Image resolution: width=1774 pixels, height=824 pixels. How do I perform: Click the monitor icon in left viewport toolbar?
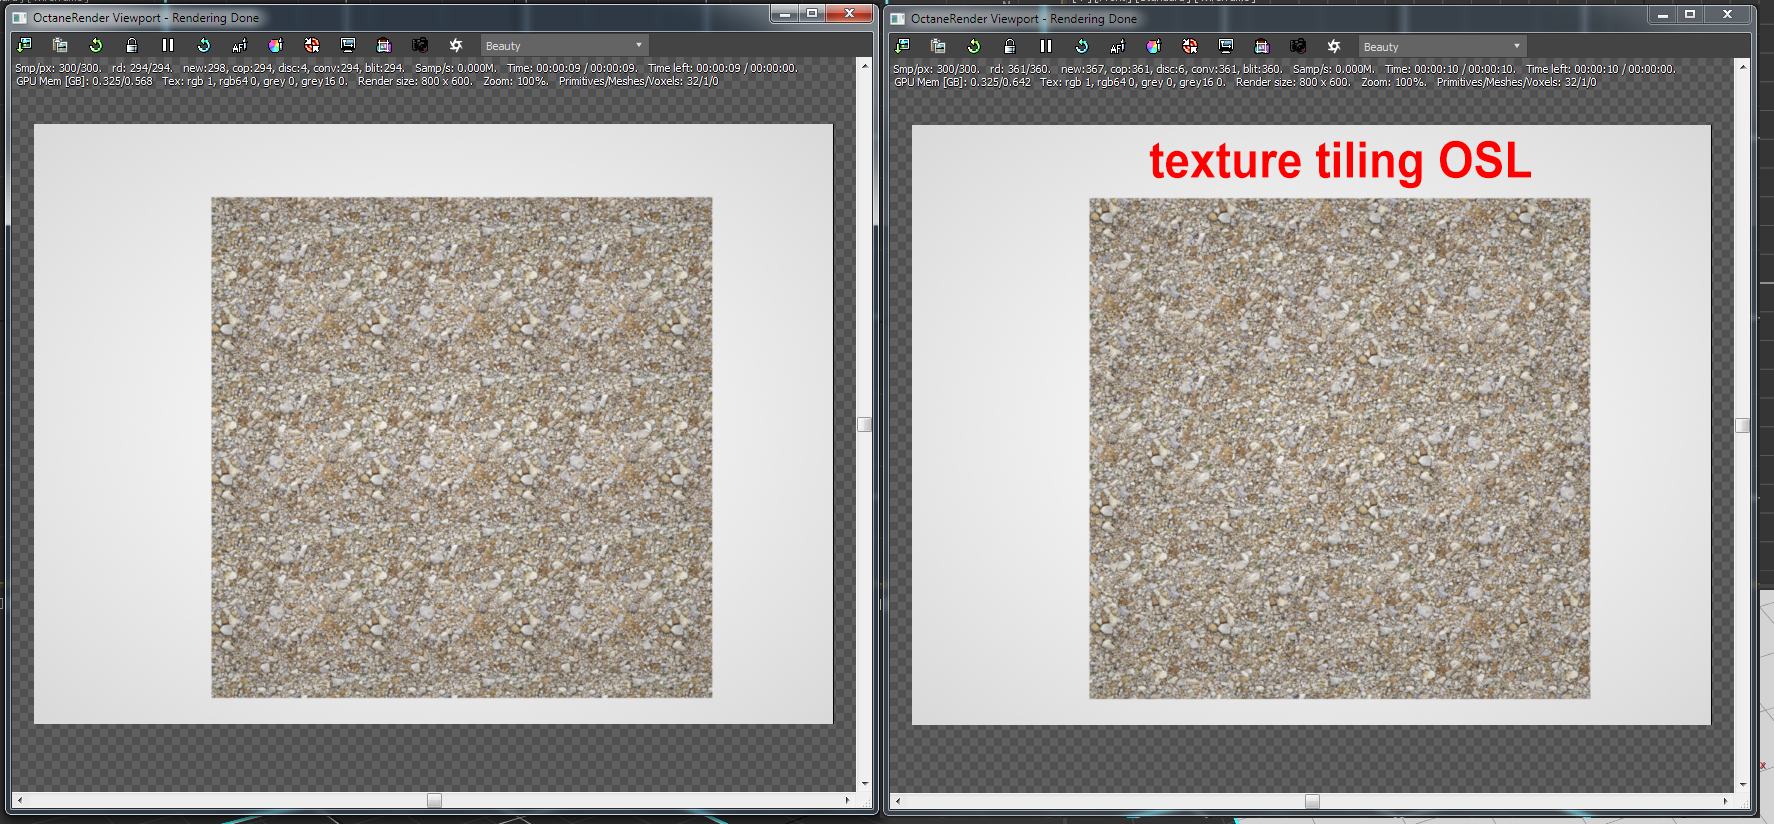348,45
